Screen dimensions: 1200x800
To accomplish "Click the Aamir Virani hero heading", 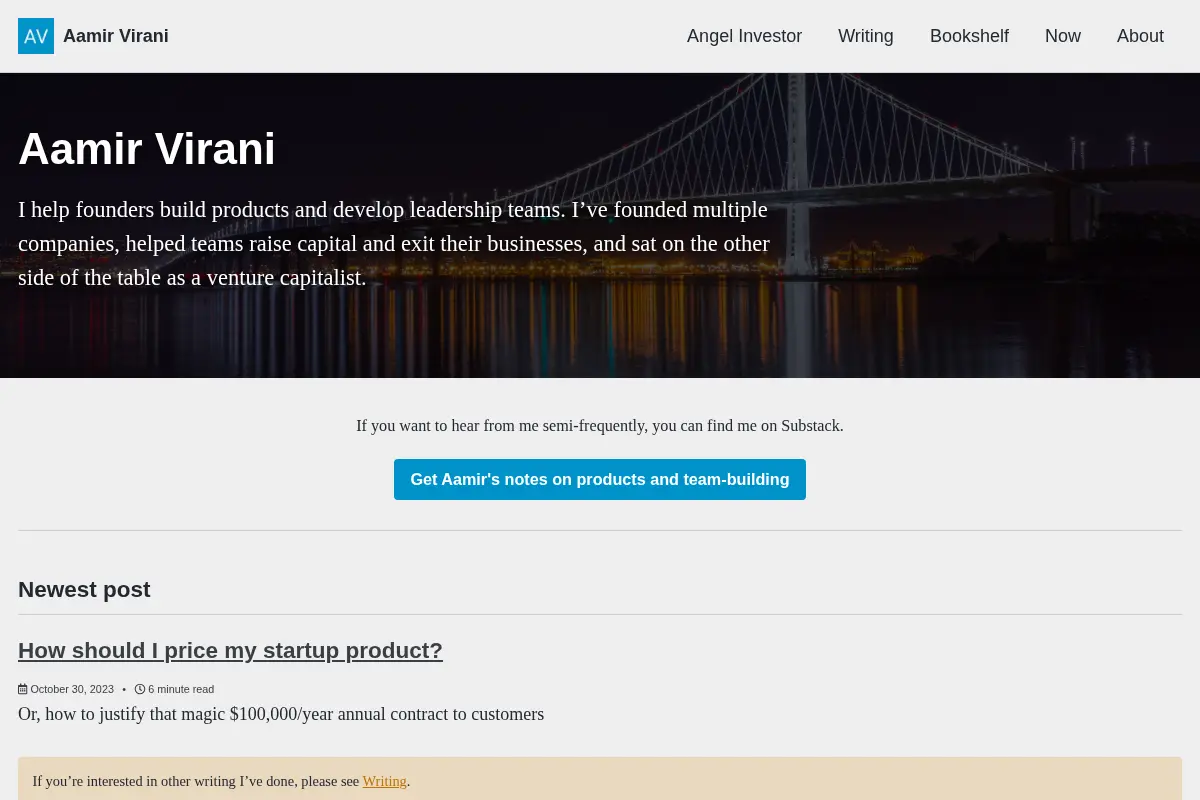I will 147,149.
